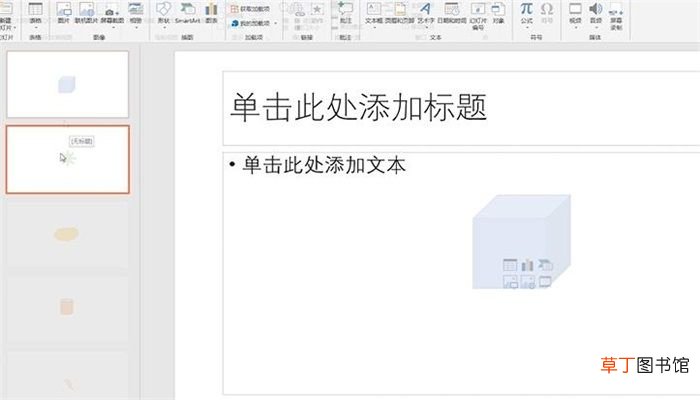The height and width of the screenshot is (400, 700).
Task: Click Online Pictures icon in content placeholder
Action: click(x=527, y=282)
